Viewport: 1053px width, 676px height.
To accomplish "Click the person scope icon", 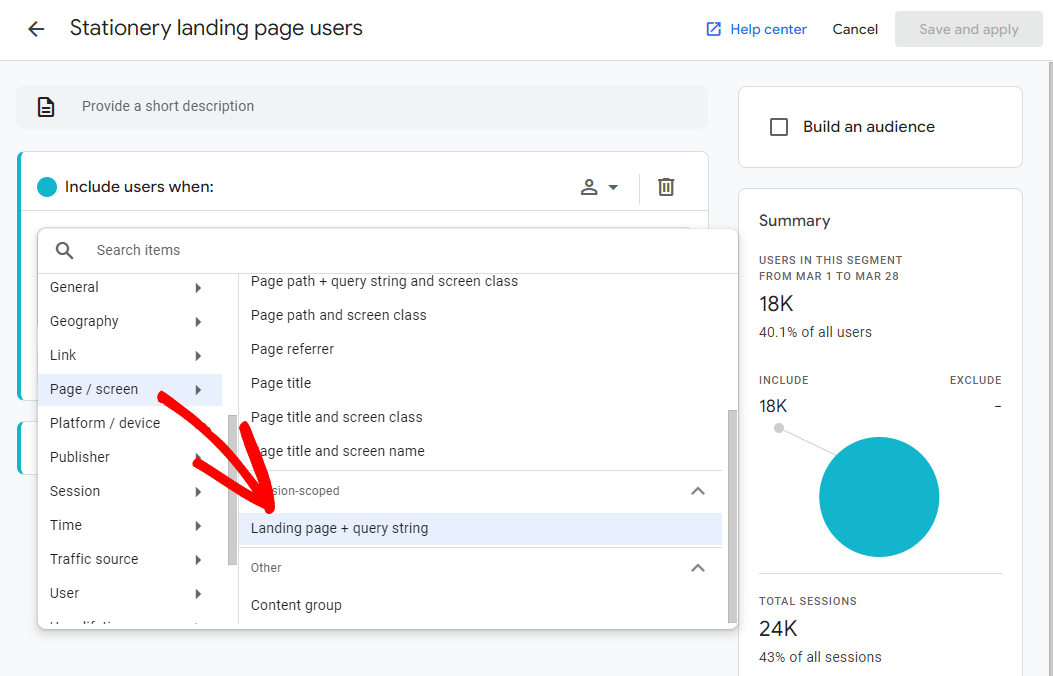I will click(x=589, y=187).
